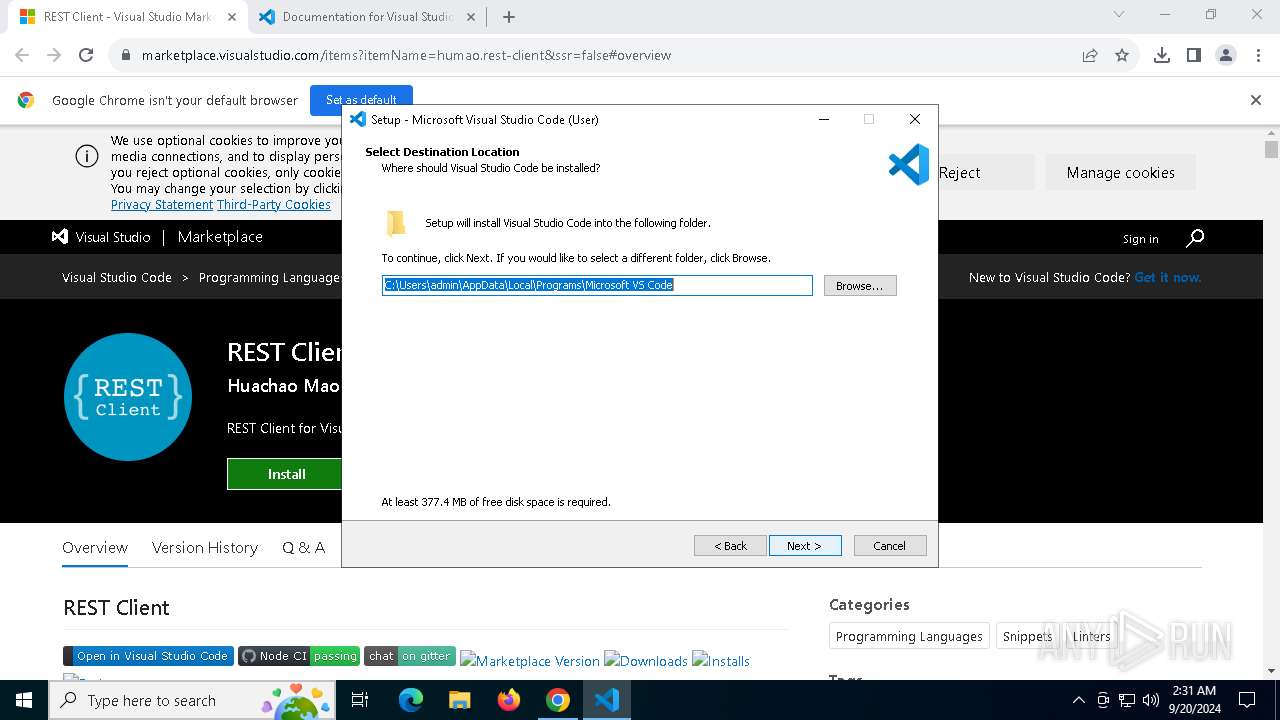Viewport: 1280px width, 720px height.
Task: Click Visual Studio Code breadcrumb
Action: click(117, 278)
